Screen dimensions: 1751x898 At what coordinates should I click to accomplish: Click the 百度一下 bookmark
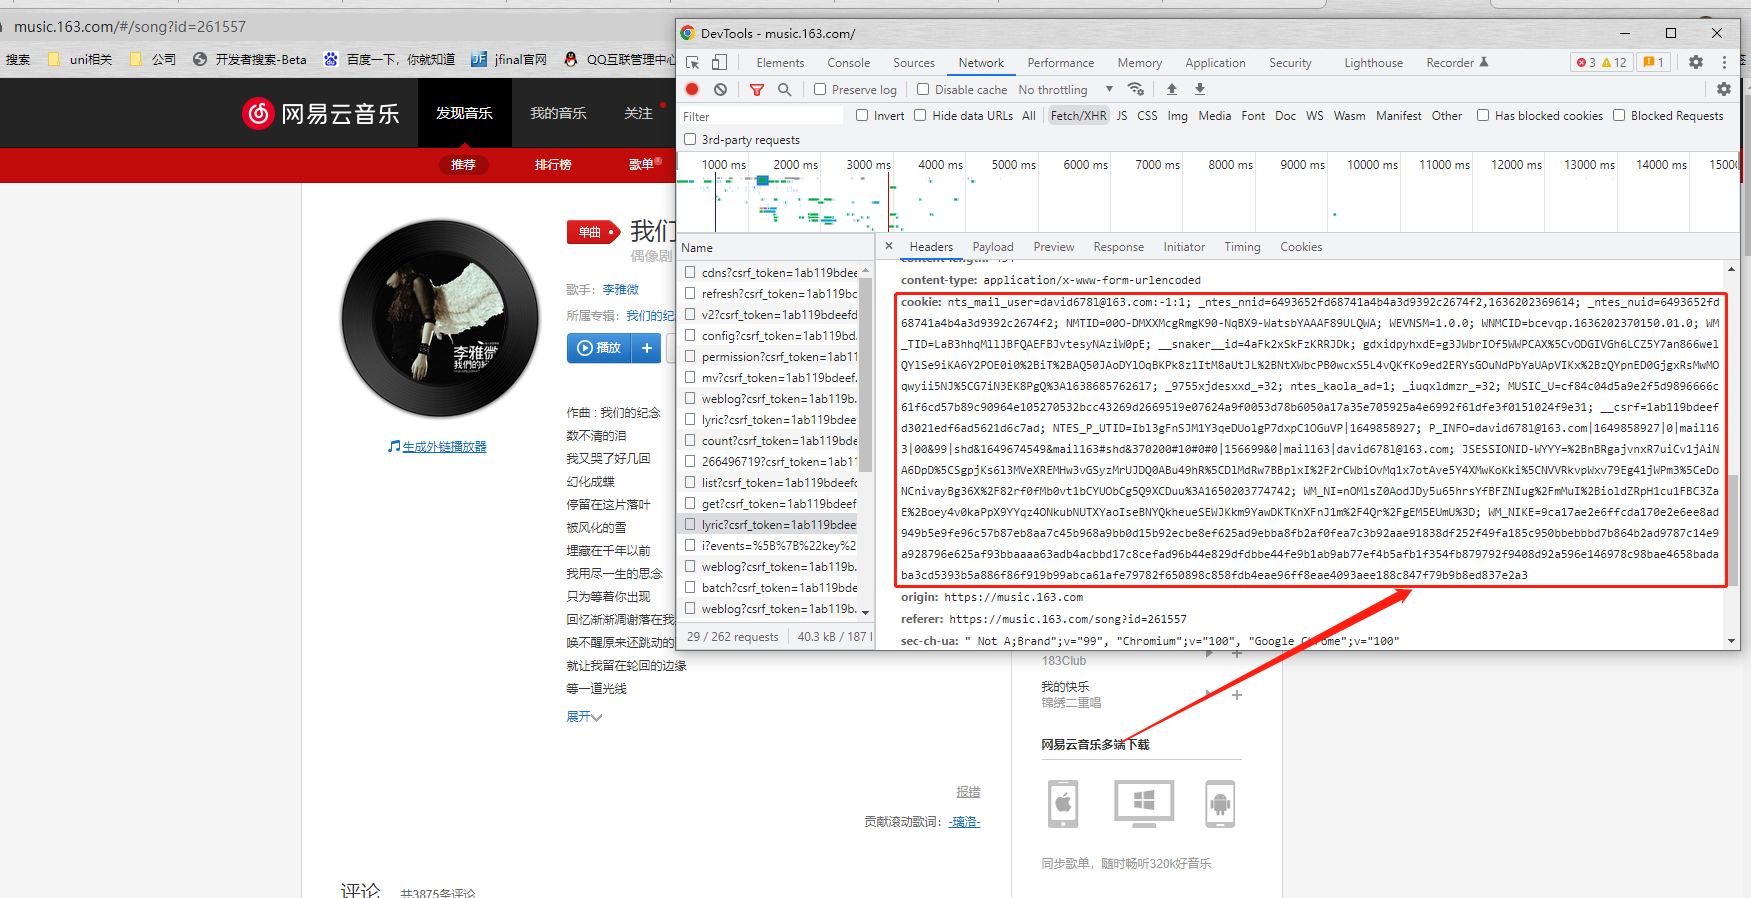pyautogui.click(x=389, y=59)
